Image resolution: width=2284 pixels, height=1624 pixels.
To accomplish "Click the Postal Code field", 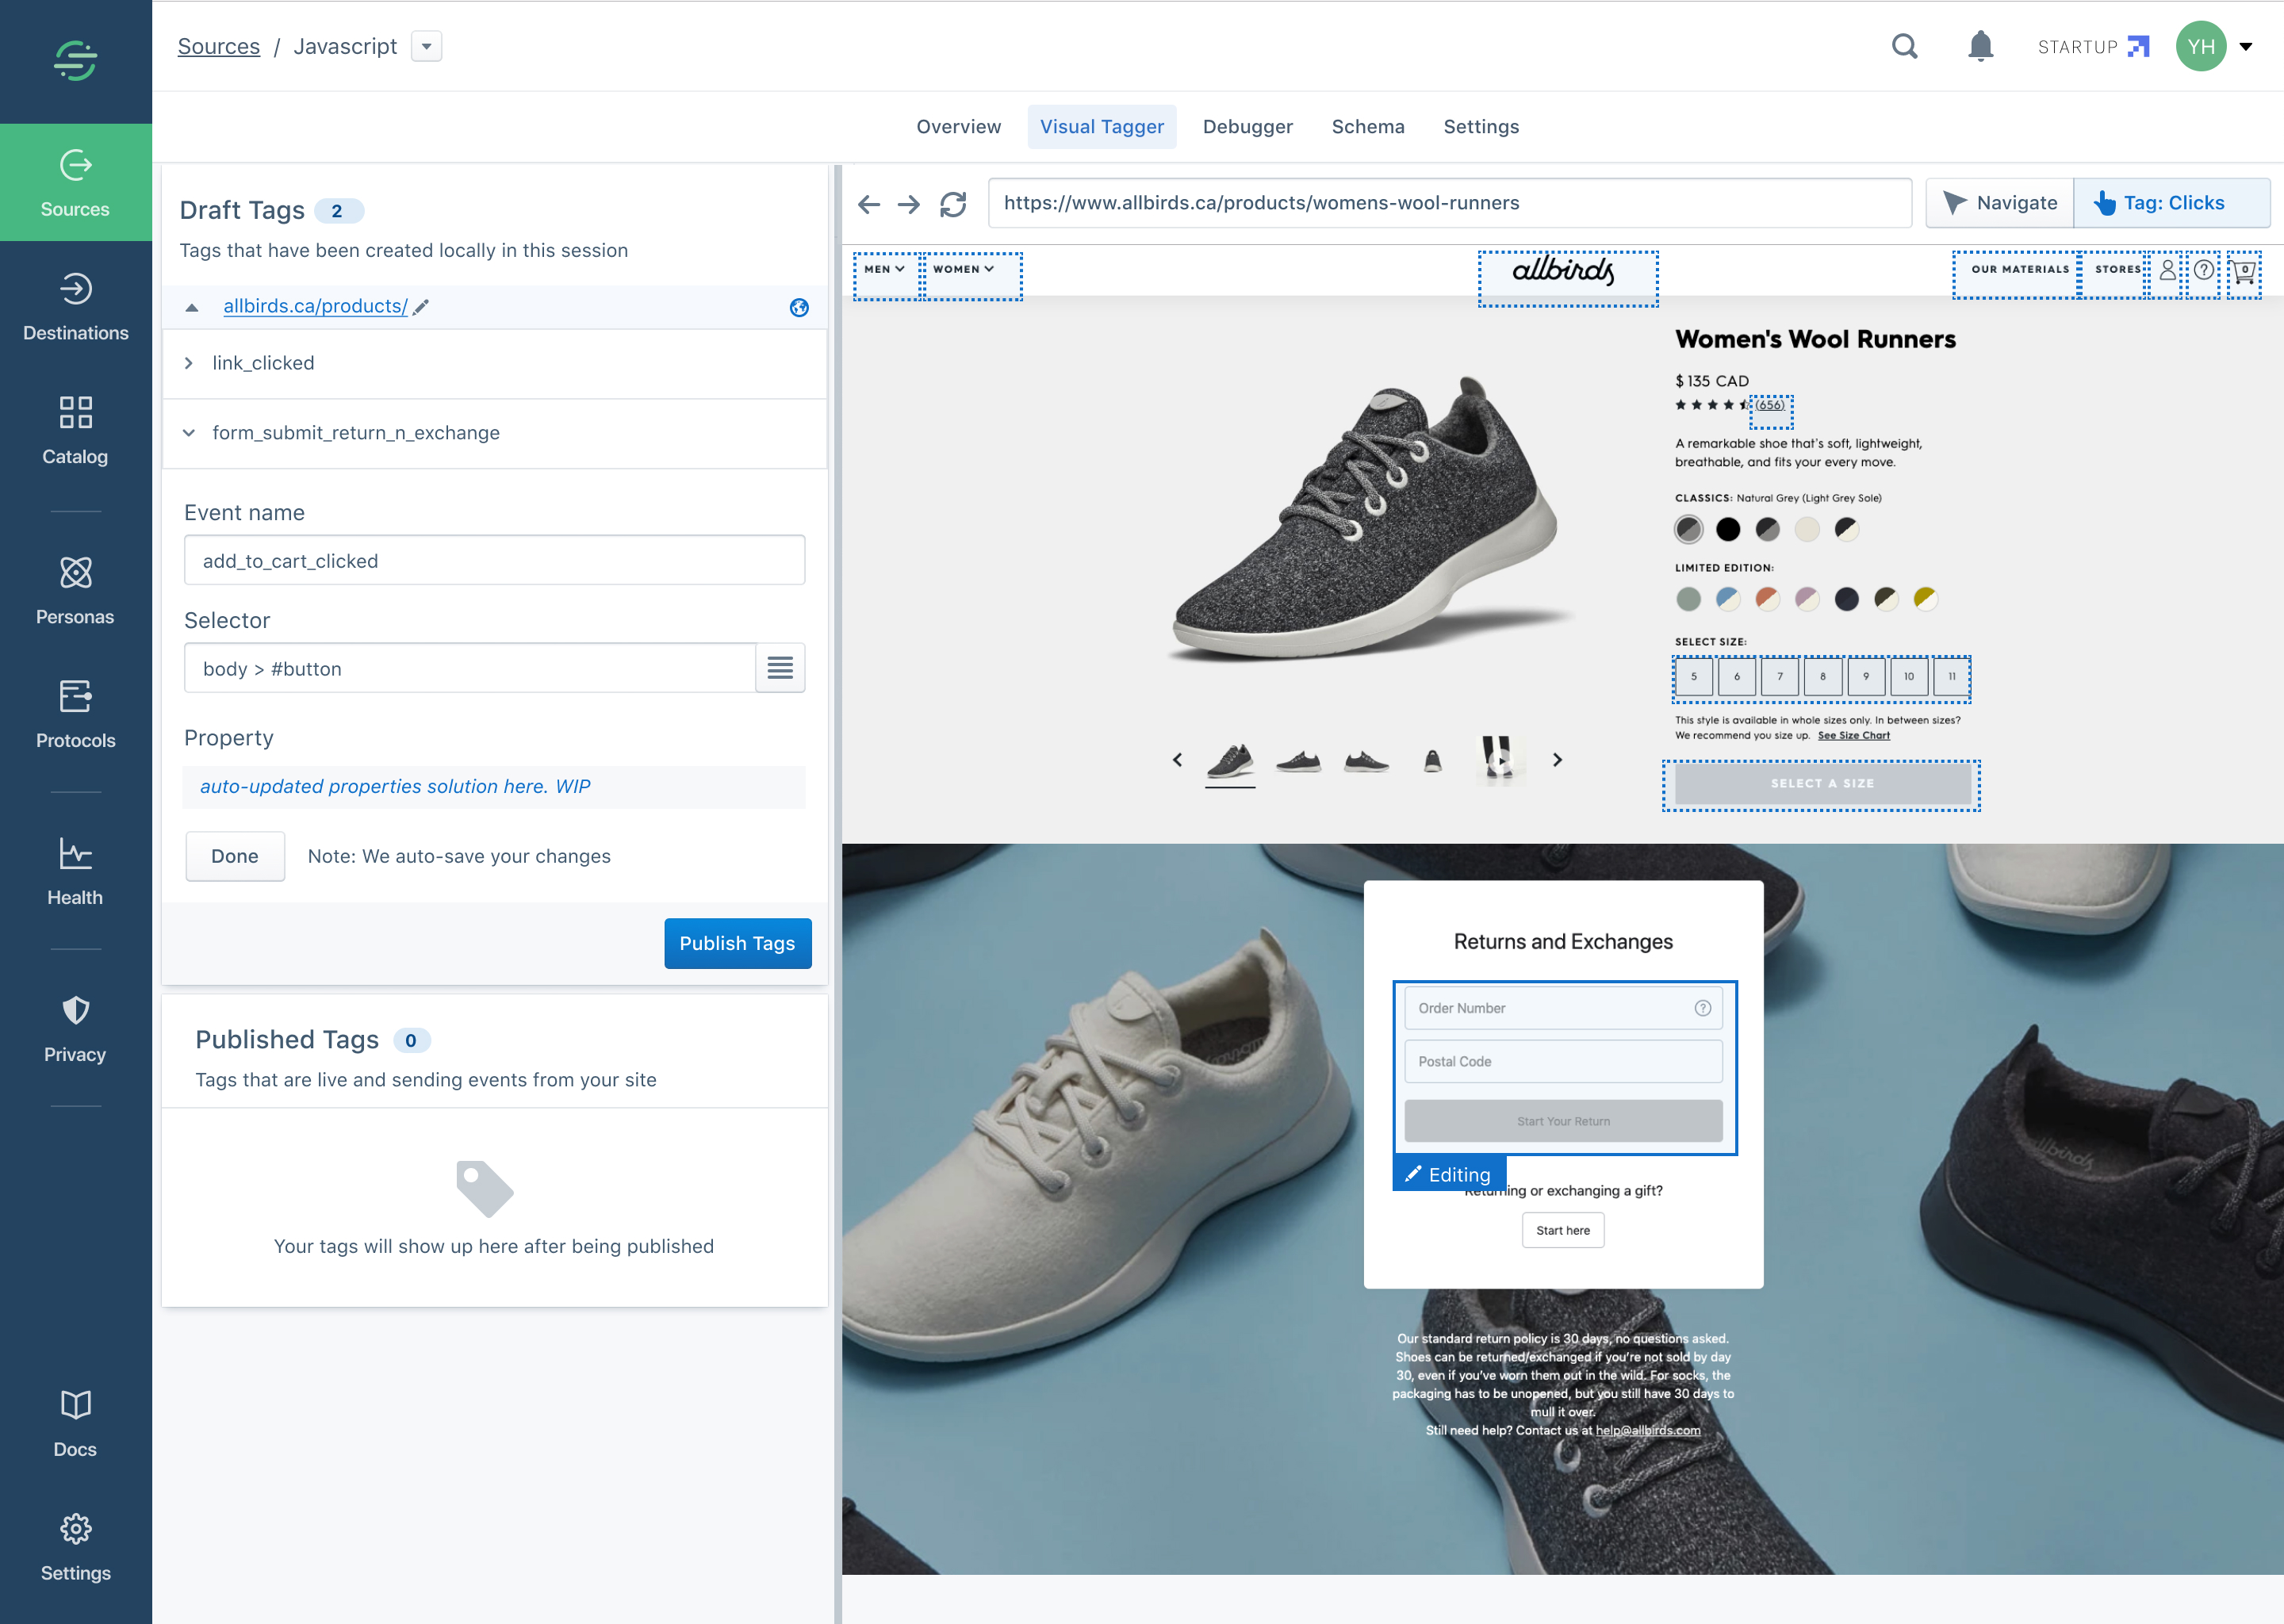I will [1562, 1062].
